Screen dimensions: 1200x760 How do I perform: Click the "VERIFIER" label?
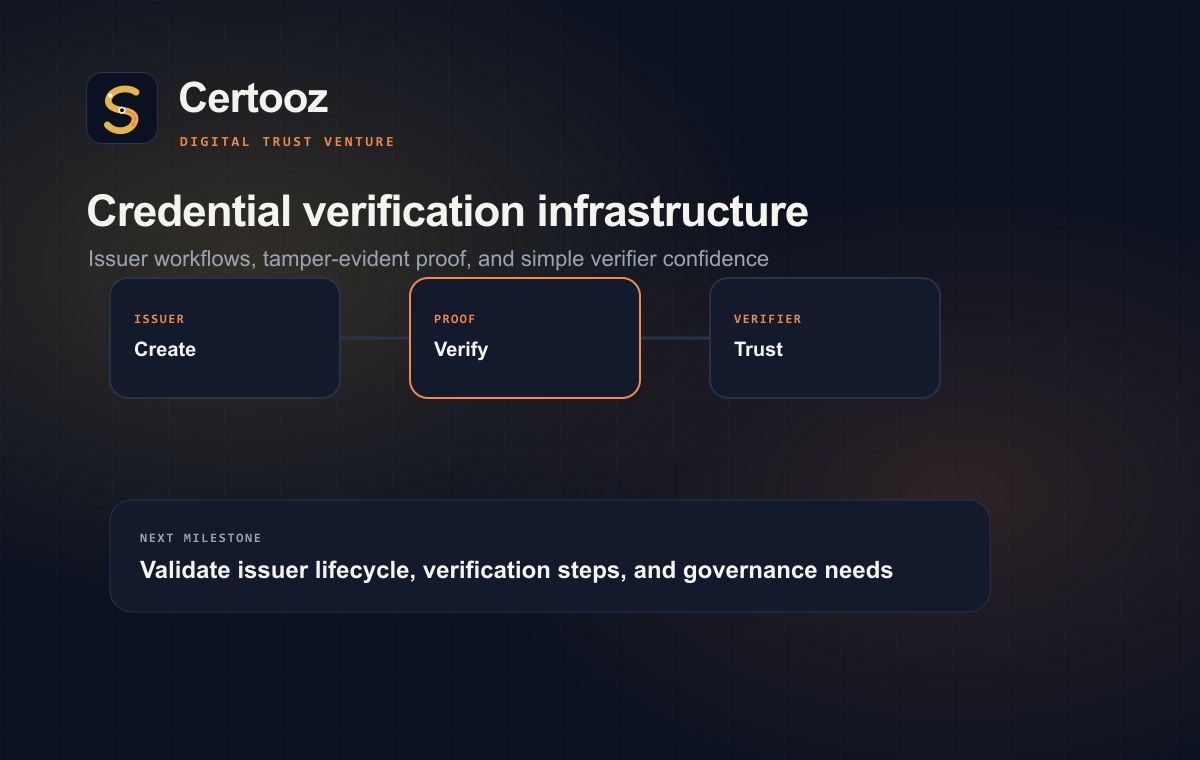[768, 319]
